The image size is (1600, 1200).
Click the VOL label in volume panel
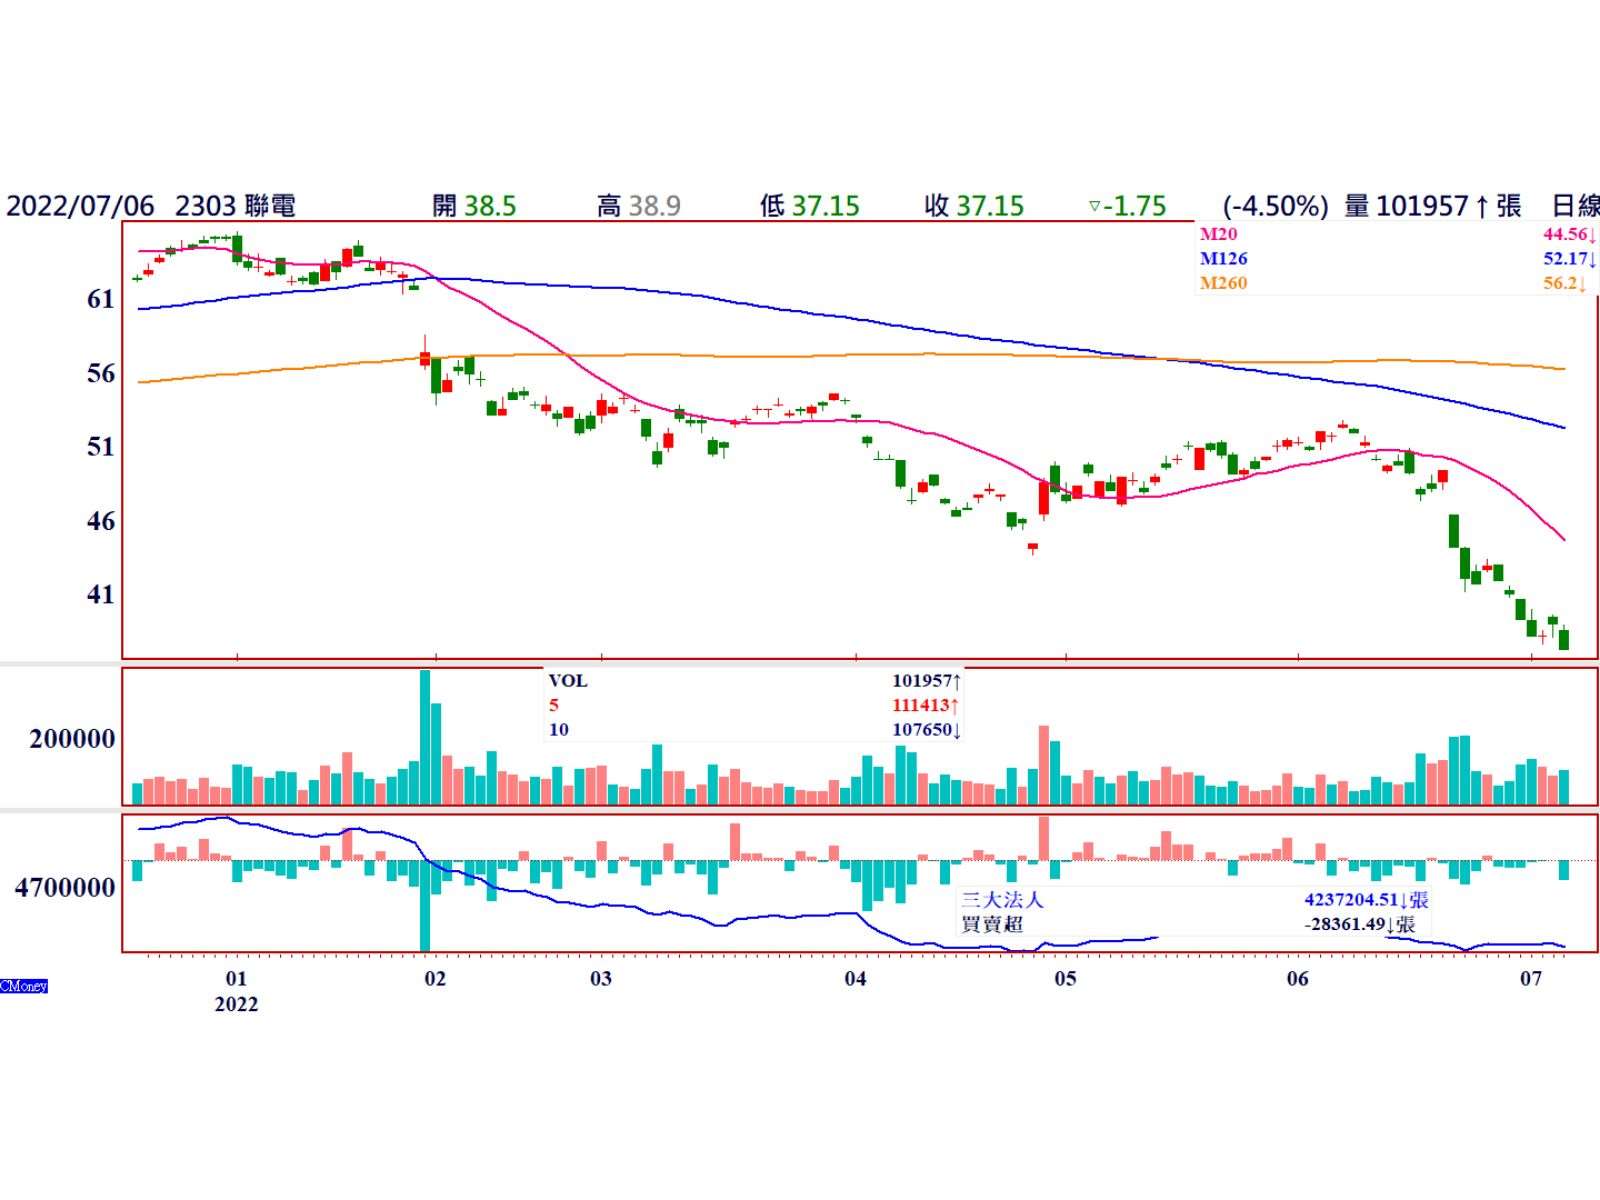(568, 681)
